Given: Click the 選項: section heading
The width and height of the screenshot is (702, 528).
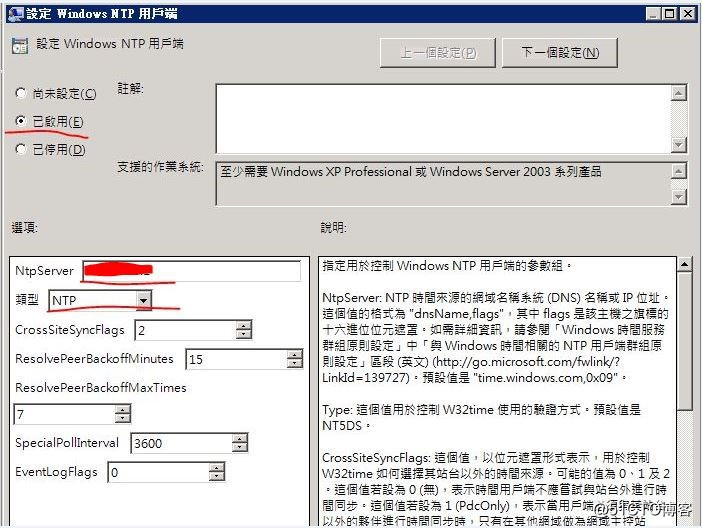Looking at the screenshot, I should coord(25,228).
